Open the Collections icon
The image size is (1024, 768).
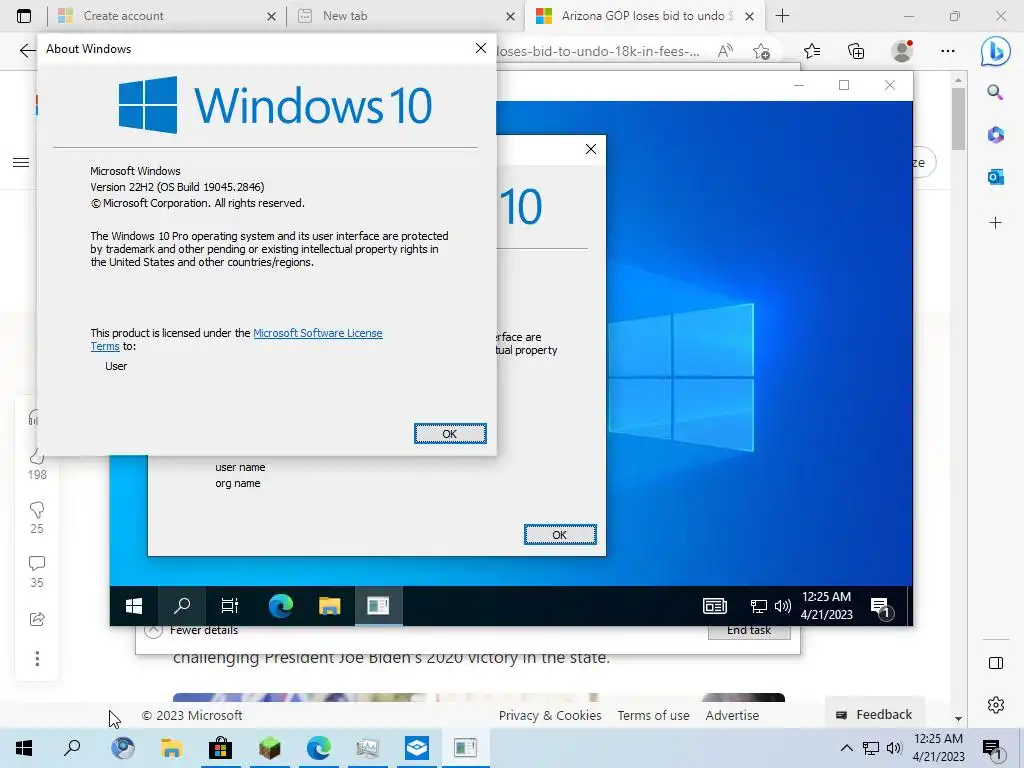[x=856, y=51]
